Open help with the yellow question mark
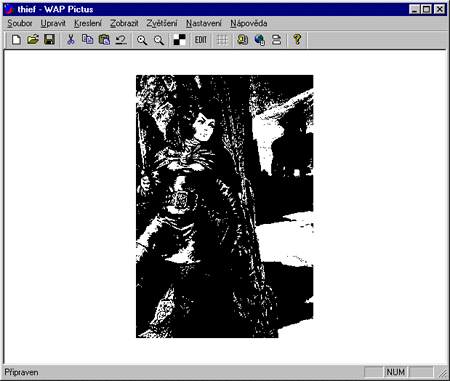This screenshot has width=450, height=381. (x=297, y=40)
